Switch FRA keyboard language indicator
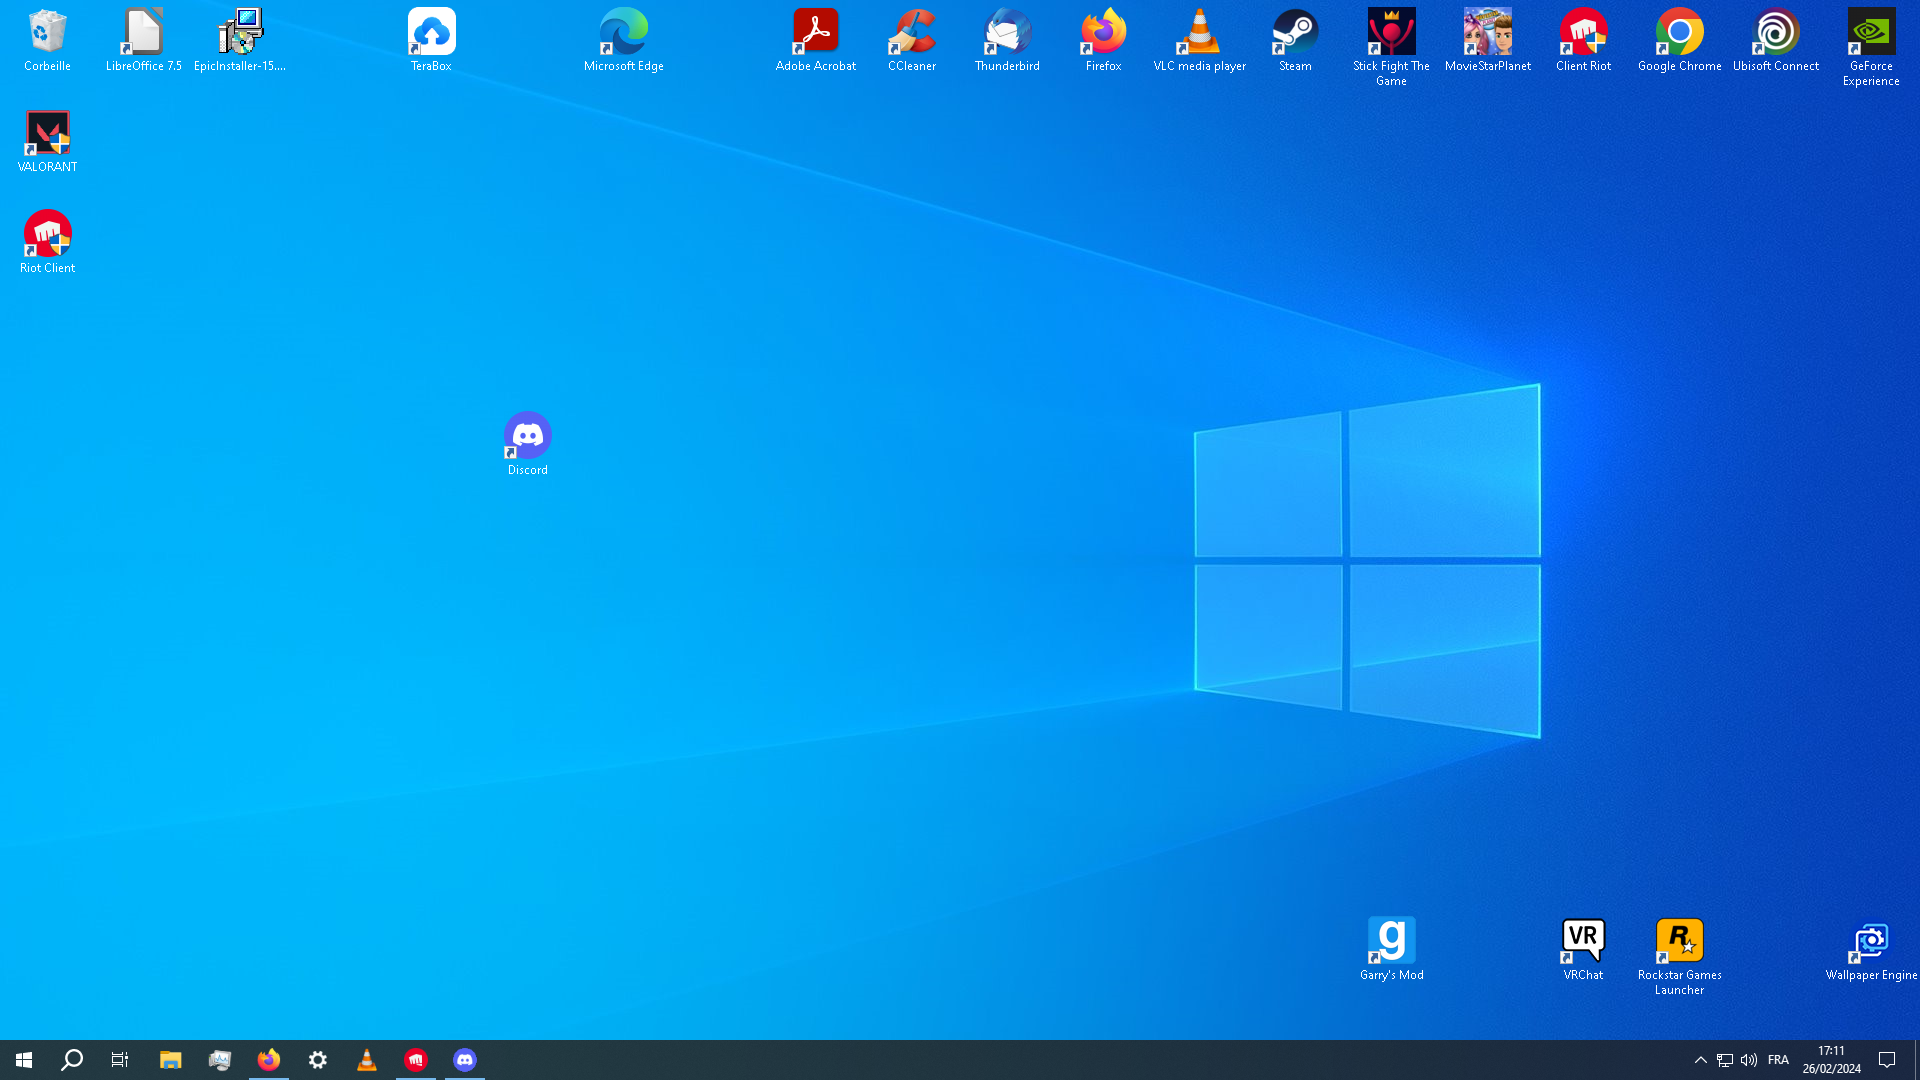Screen dimensions: 1920x1080 [1778, 1060]
